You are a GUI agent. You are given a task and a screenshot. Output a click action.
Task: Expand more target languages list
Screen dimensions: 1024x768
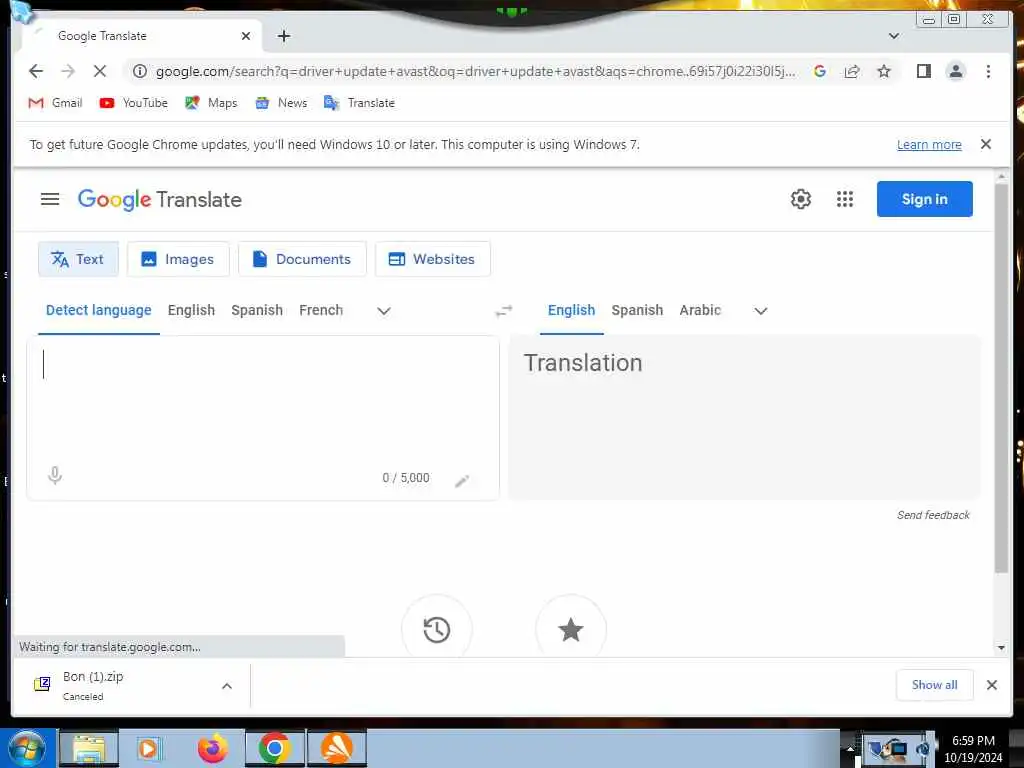pos(761,311)
